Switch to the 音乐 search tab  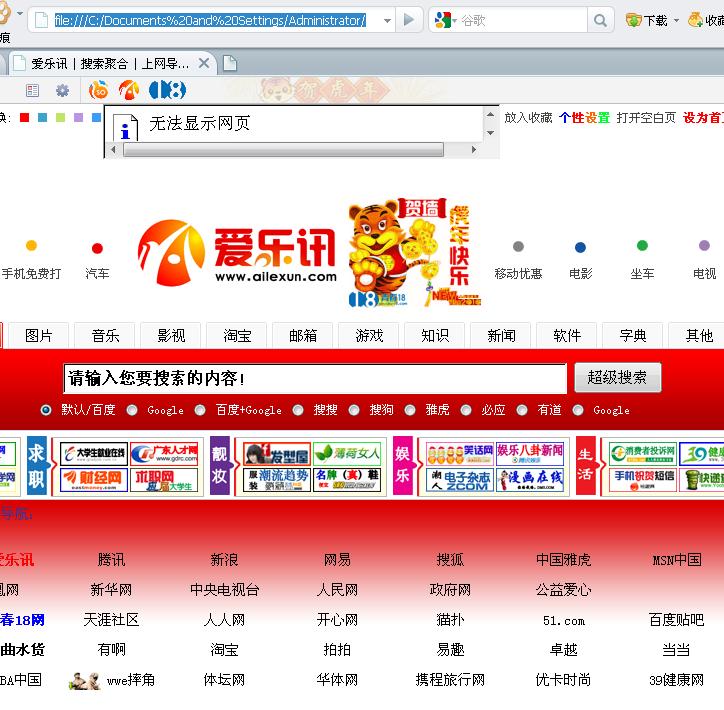105,336
